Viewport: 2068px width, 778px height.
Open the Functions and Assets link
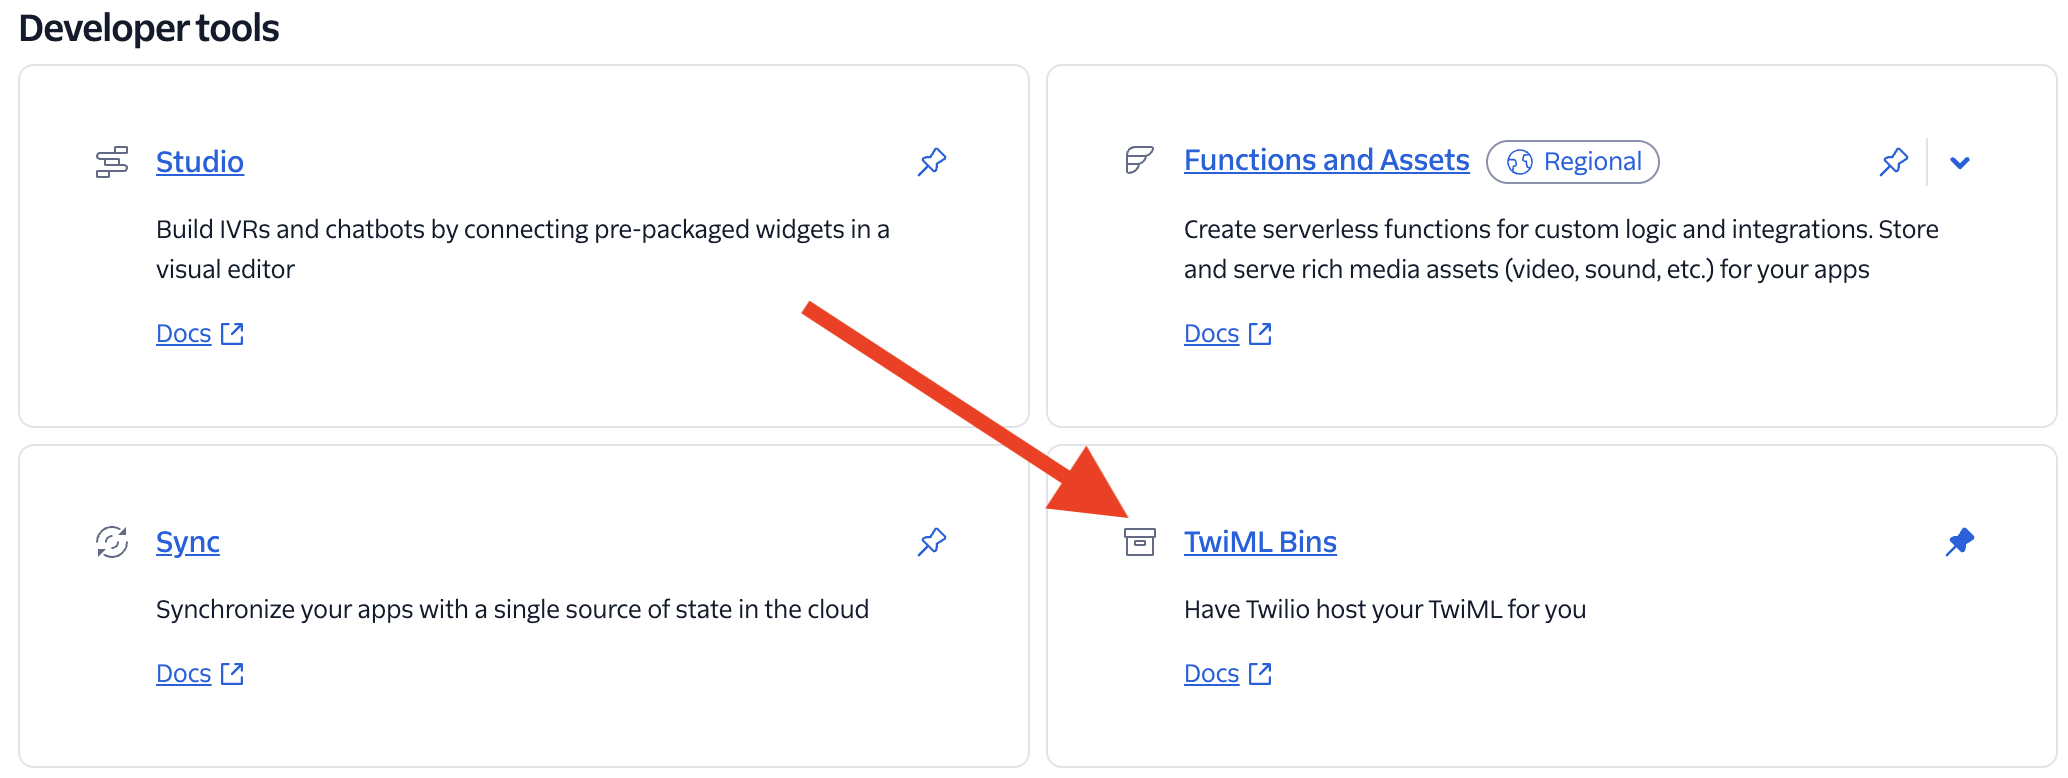(1327, 160)
